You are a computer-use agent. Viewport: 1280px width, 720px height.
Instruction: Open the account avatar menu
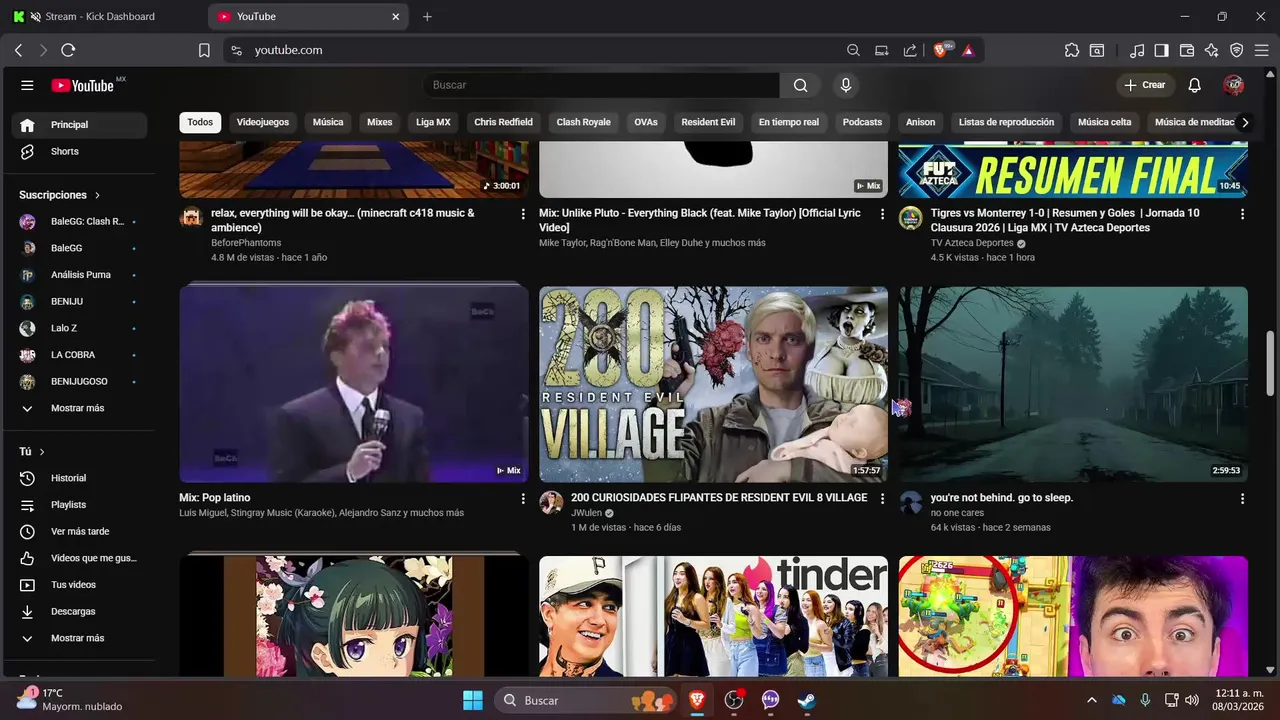(1233, 85)
